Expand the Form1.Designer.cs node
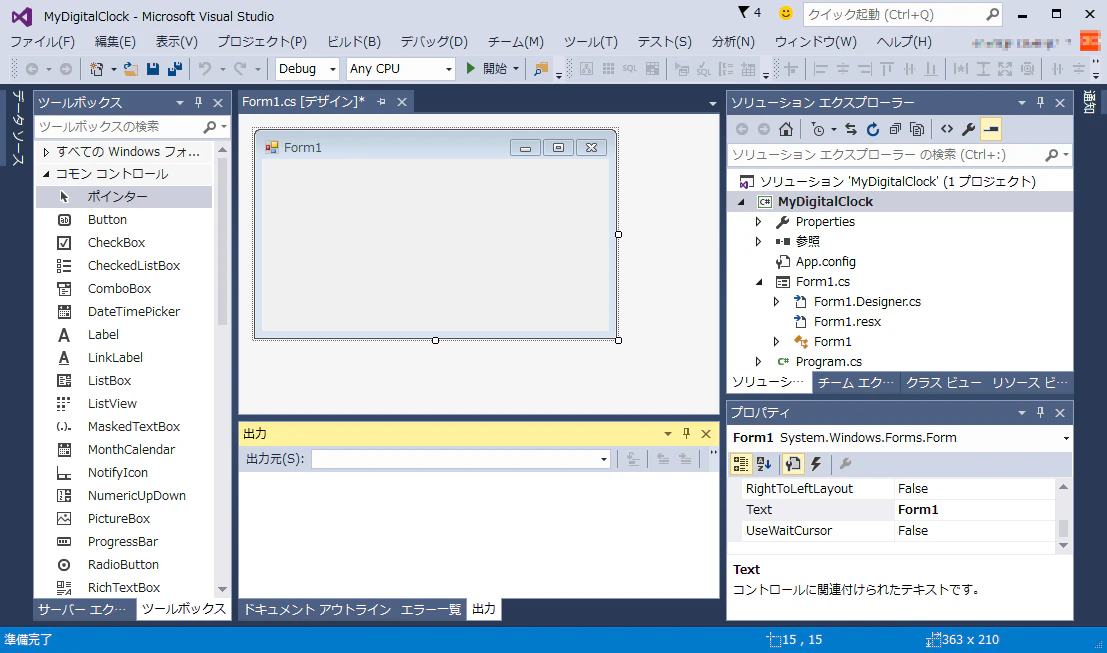 [x=777, y=301]
